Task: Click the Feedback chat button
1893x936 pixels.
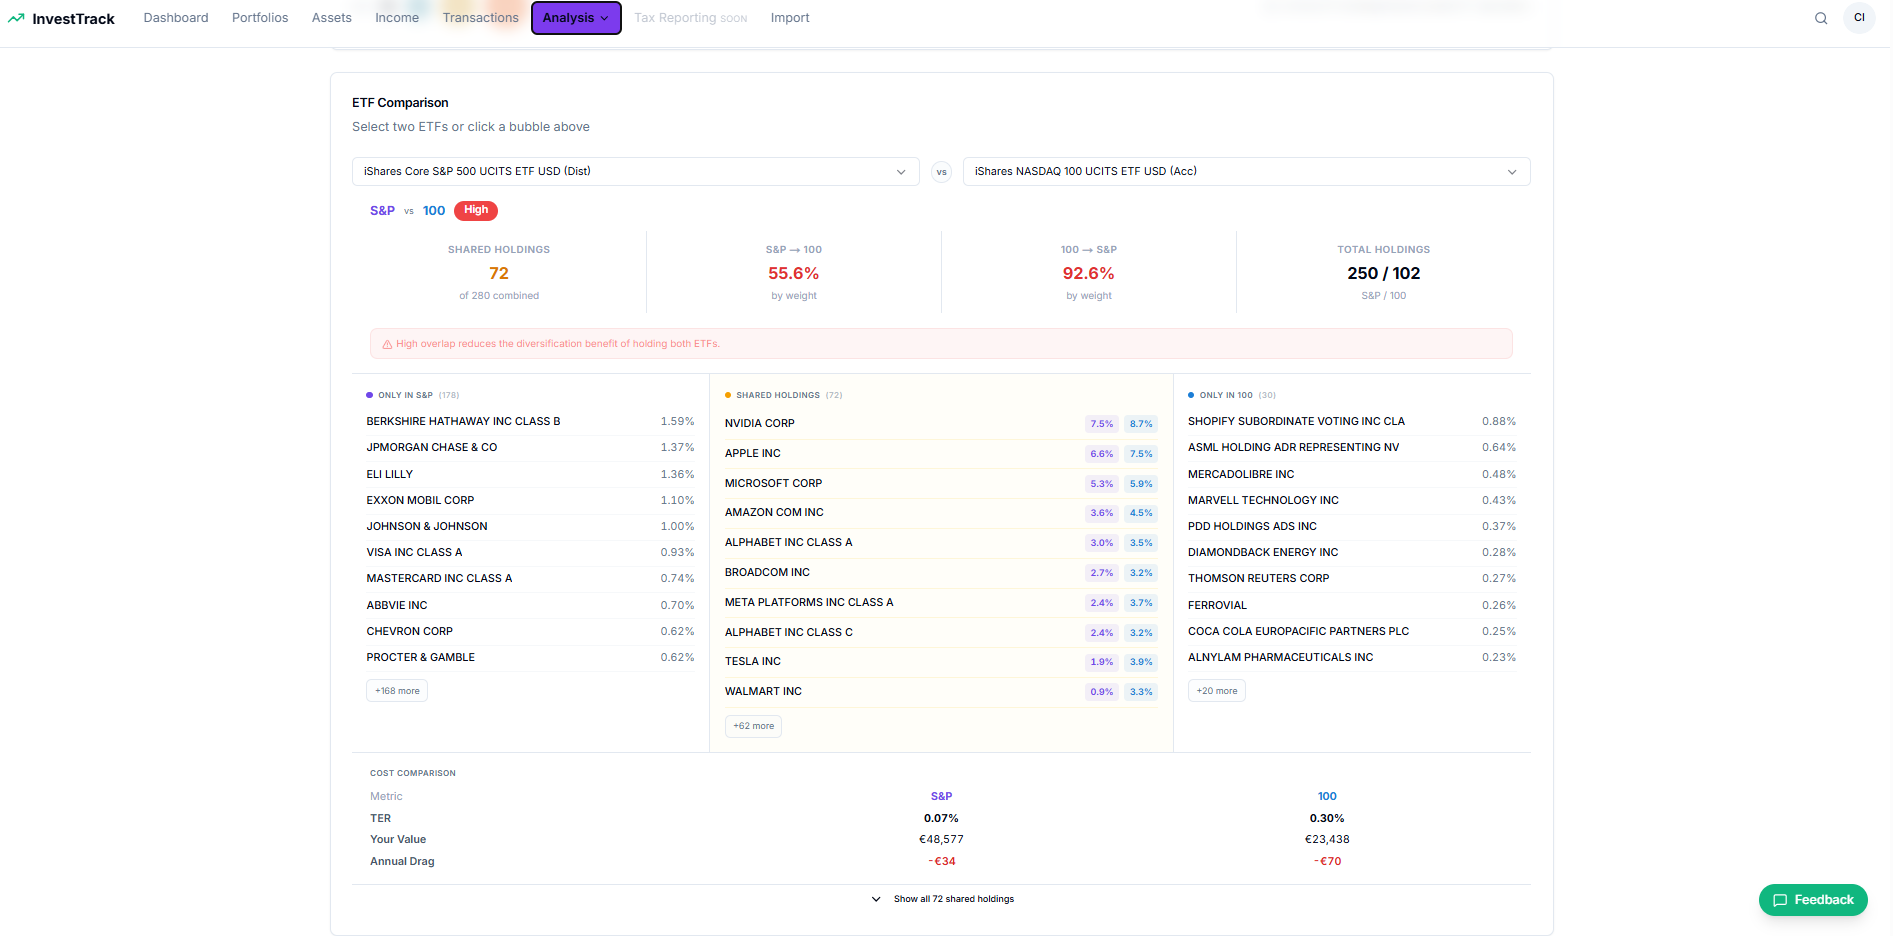Action: coord(1812,900)
